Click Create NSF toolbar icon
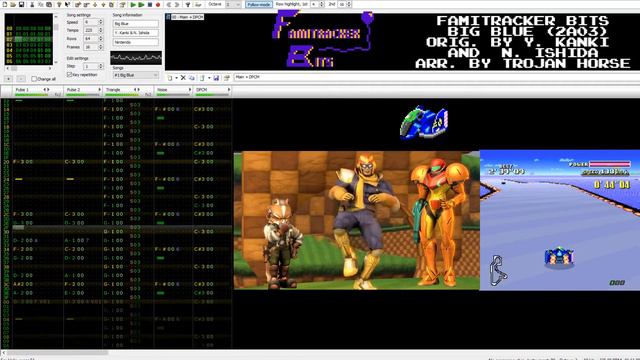This screenshot has height=360, width=640. click(198, 4)
